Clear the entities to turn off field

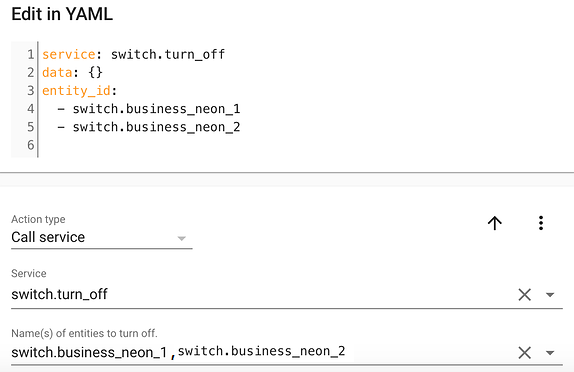pyautogui.click(x=524, y=353)
